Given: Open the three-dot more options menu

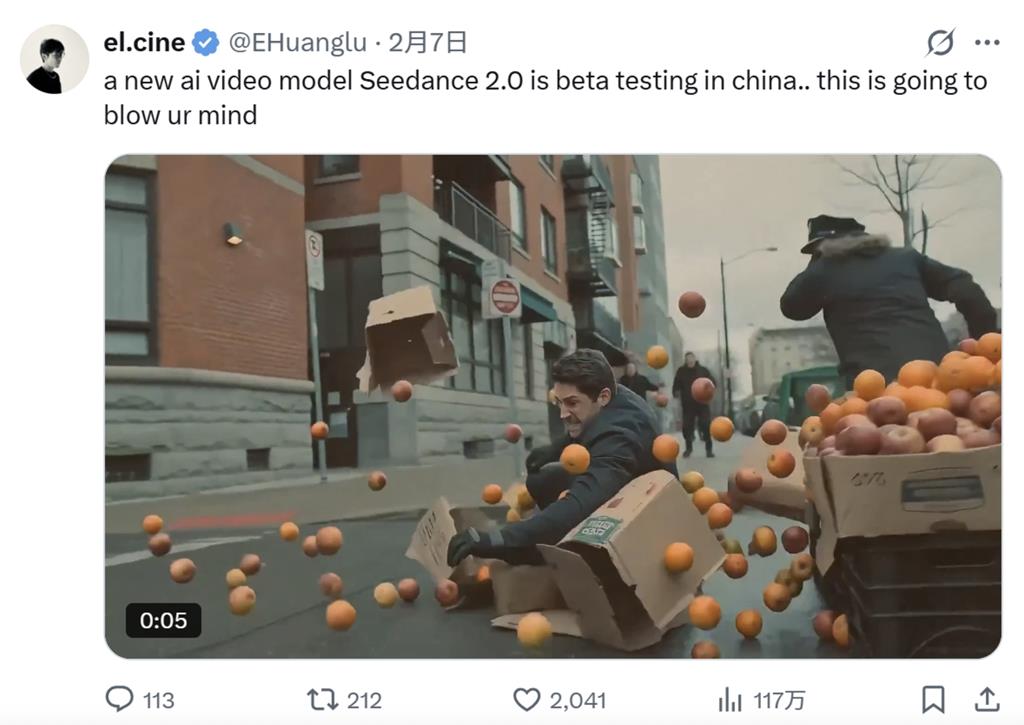Looking at the screenshot, I should tap(987, 42).
